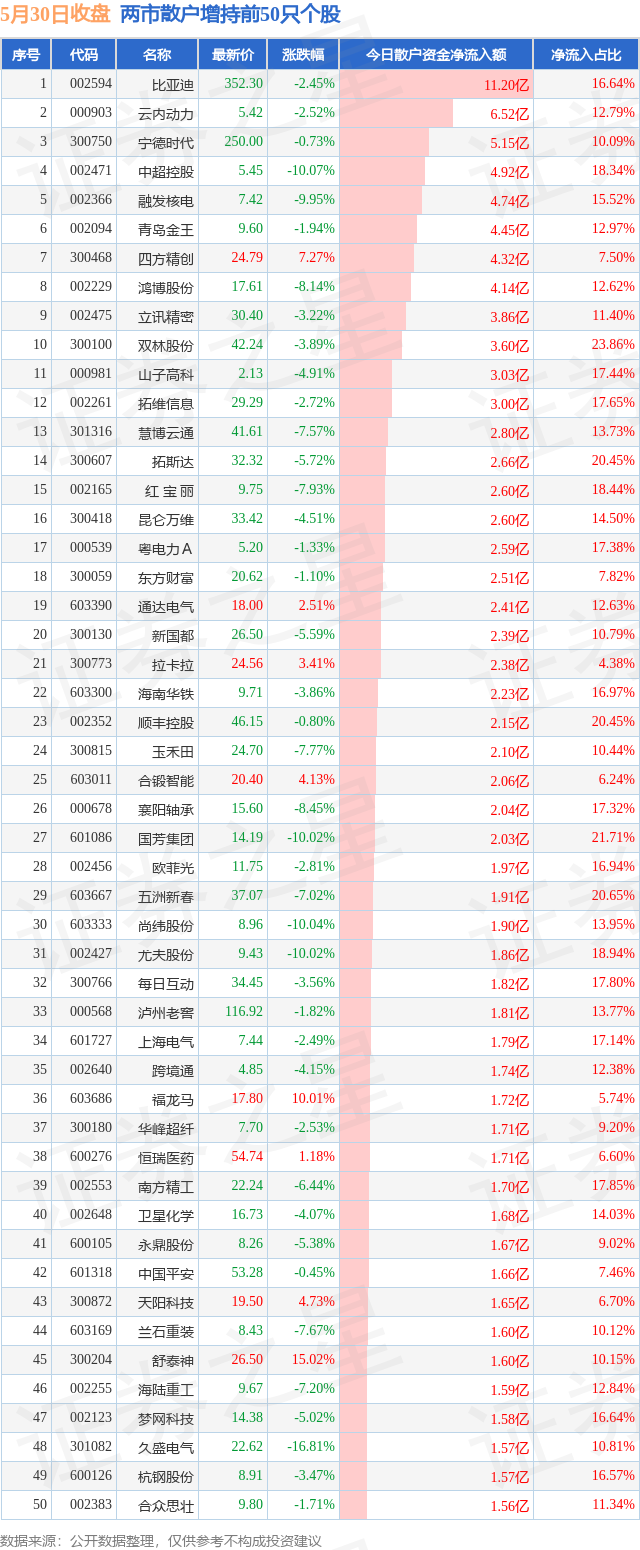Viewport: 640px width, 1550px height.
Task: Select stock name 比亚迪
Action: pyautogui.click(x=173, y=85)
